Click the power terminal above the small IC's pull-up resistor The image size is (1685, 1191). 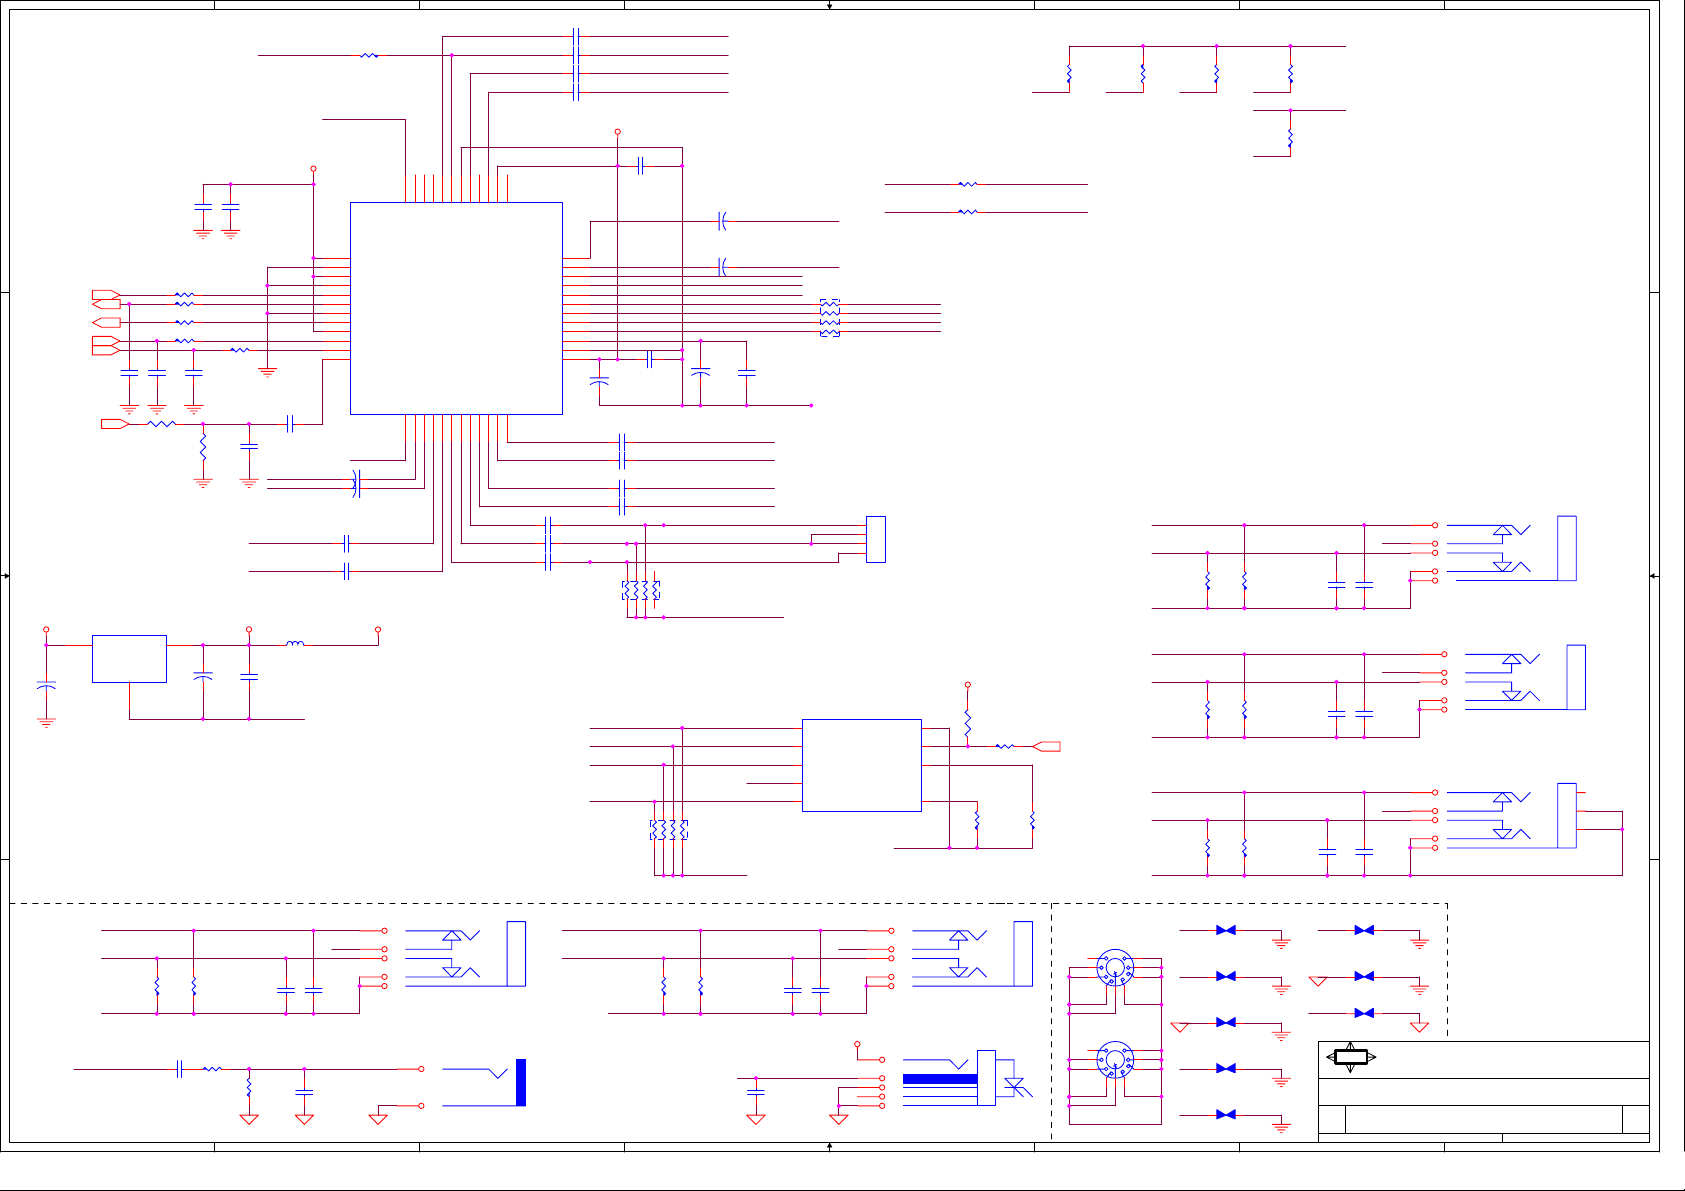tap(968, 685)
